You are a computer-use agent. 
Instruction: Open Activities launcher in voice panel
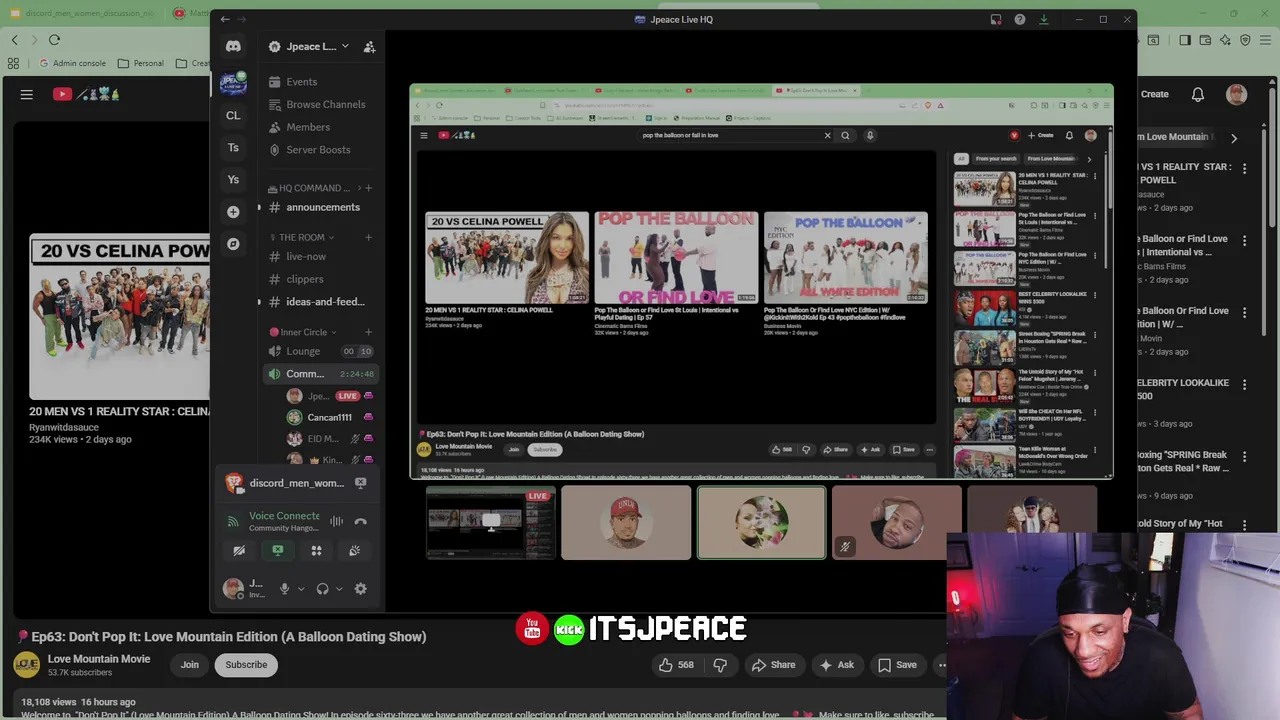click(316, 550)
